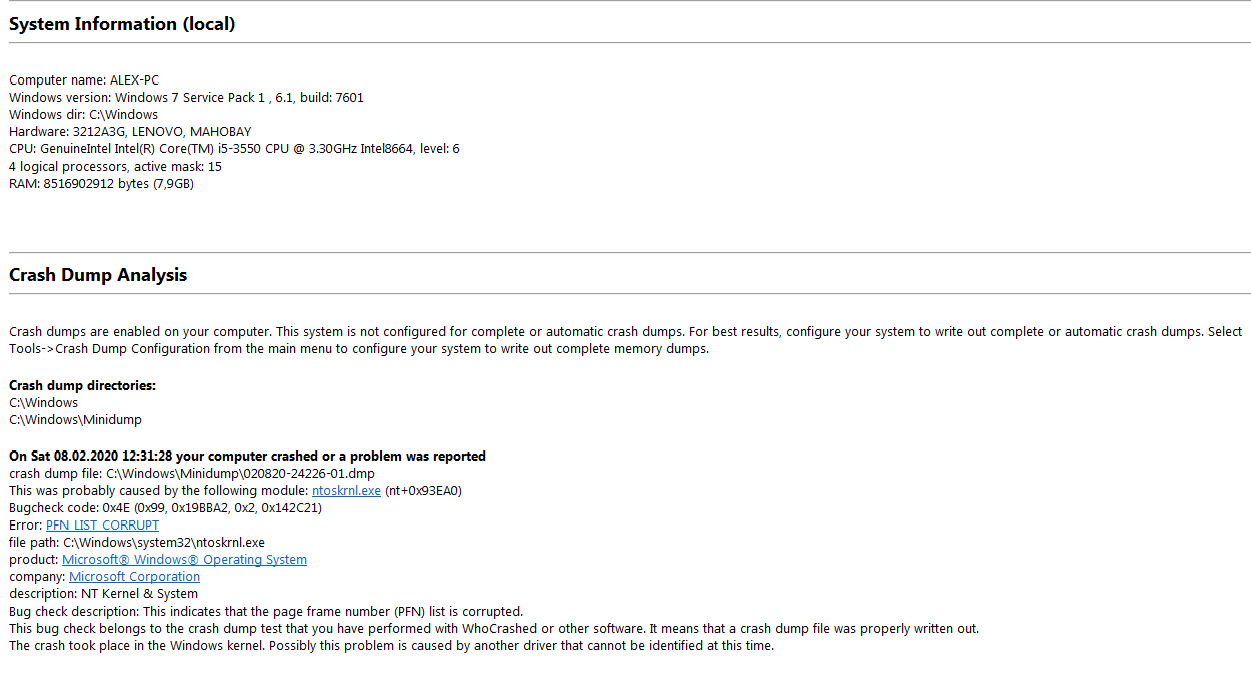The height and width of the screenshot is (697, 1251).
Task: Click the C:\Windows\Minidump directory entry
Action: point(75,420)
